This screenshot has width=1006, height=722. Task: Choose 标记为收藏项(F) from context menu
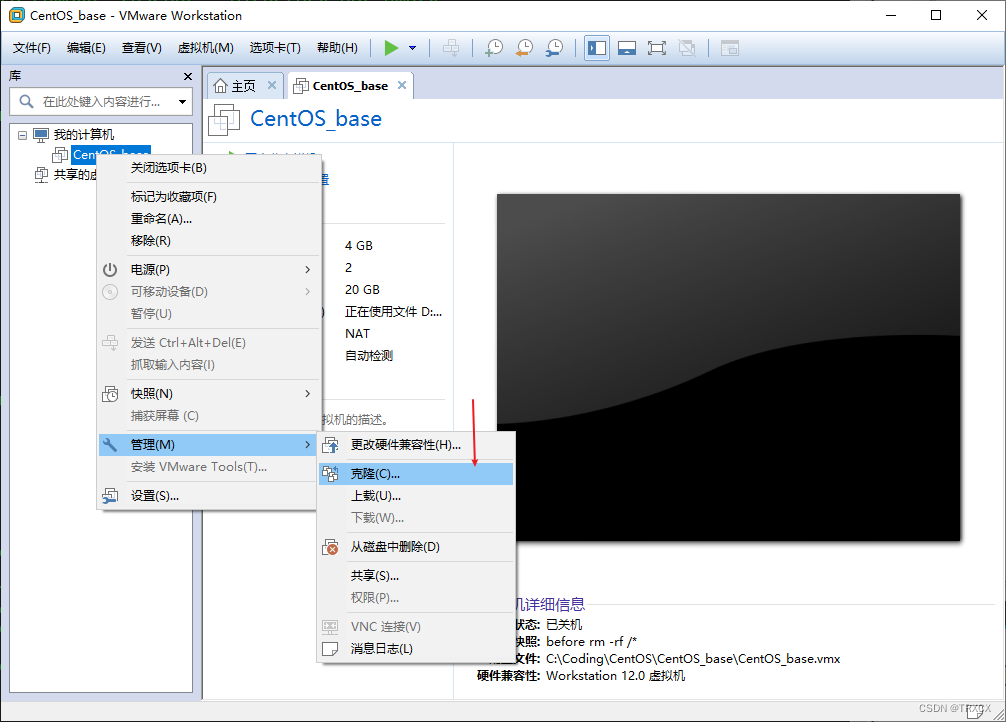[x=209, y=197]
